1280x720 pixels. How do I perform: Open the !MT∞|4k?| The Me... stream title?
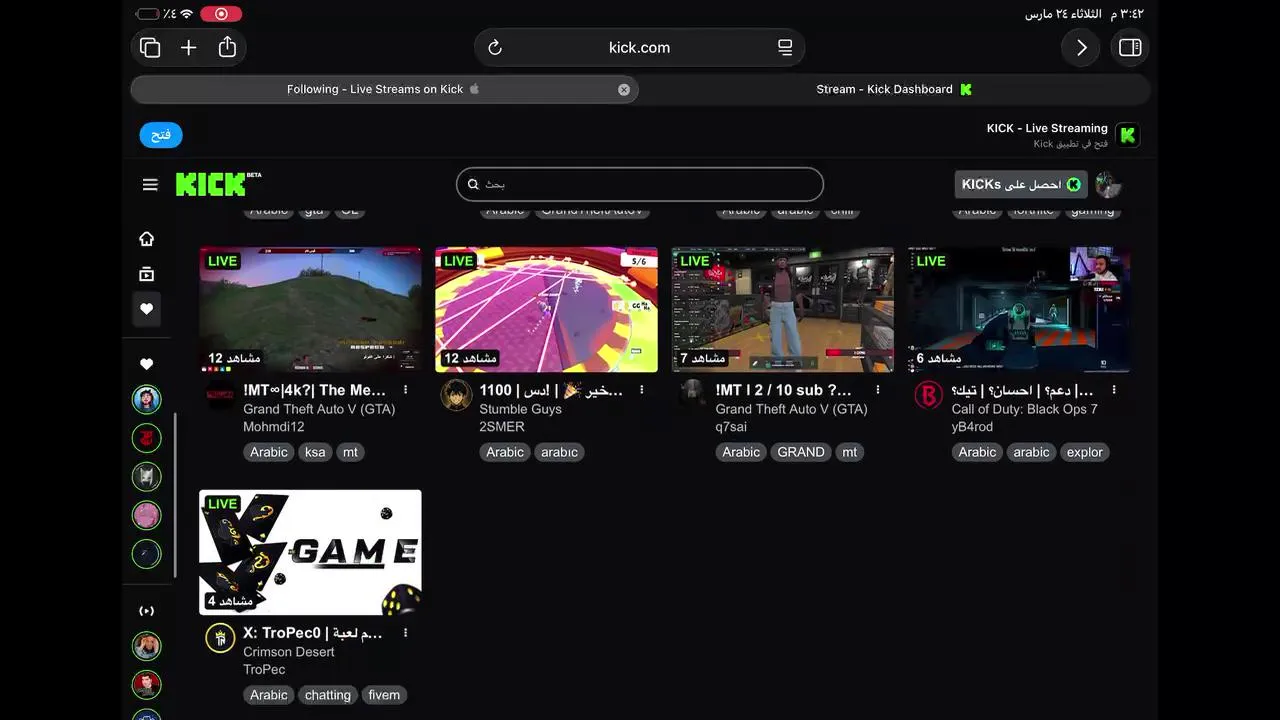(315, 390)
